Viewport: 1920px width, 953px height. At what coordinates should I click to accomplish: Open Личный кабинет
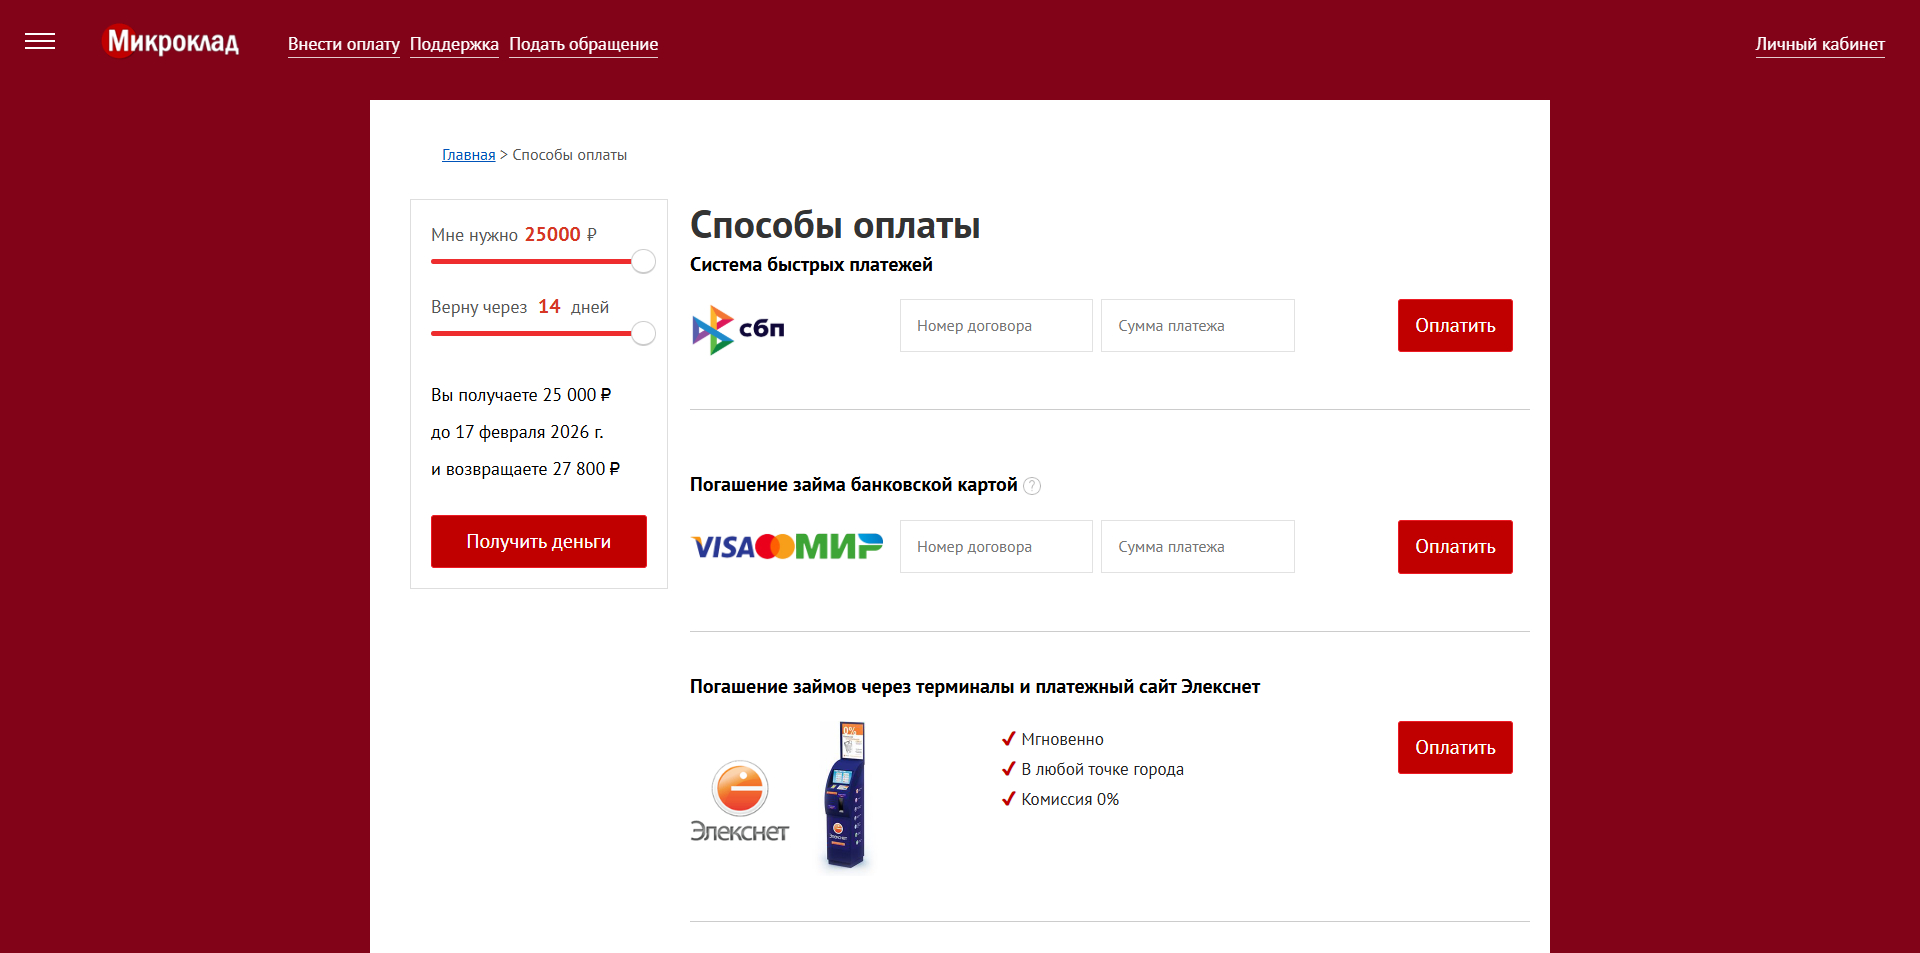coord(1820,44)
